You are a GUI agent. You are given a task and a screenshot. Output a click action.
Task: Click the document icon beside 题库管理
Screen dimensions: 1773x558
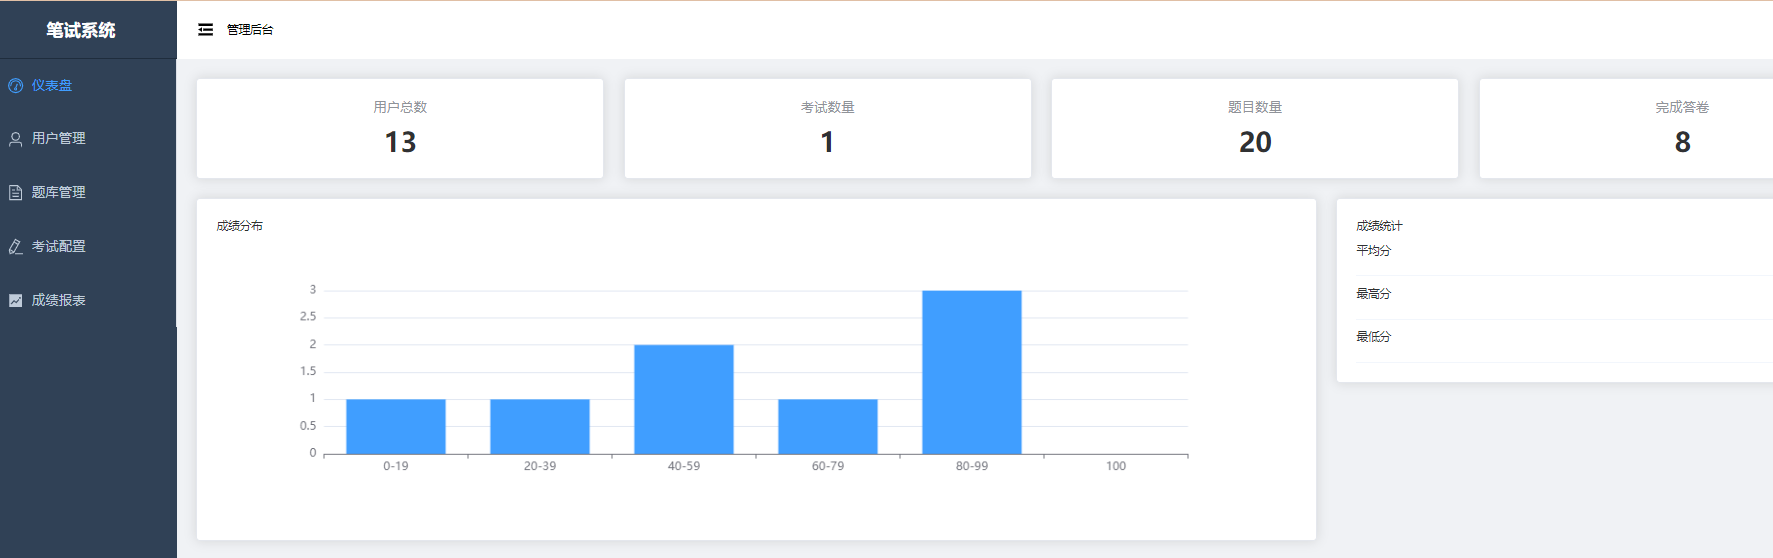click(16, 192)
